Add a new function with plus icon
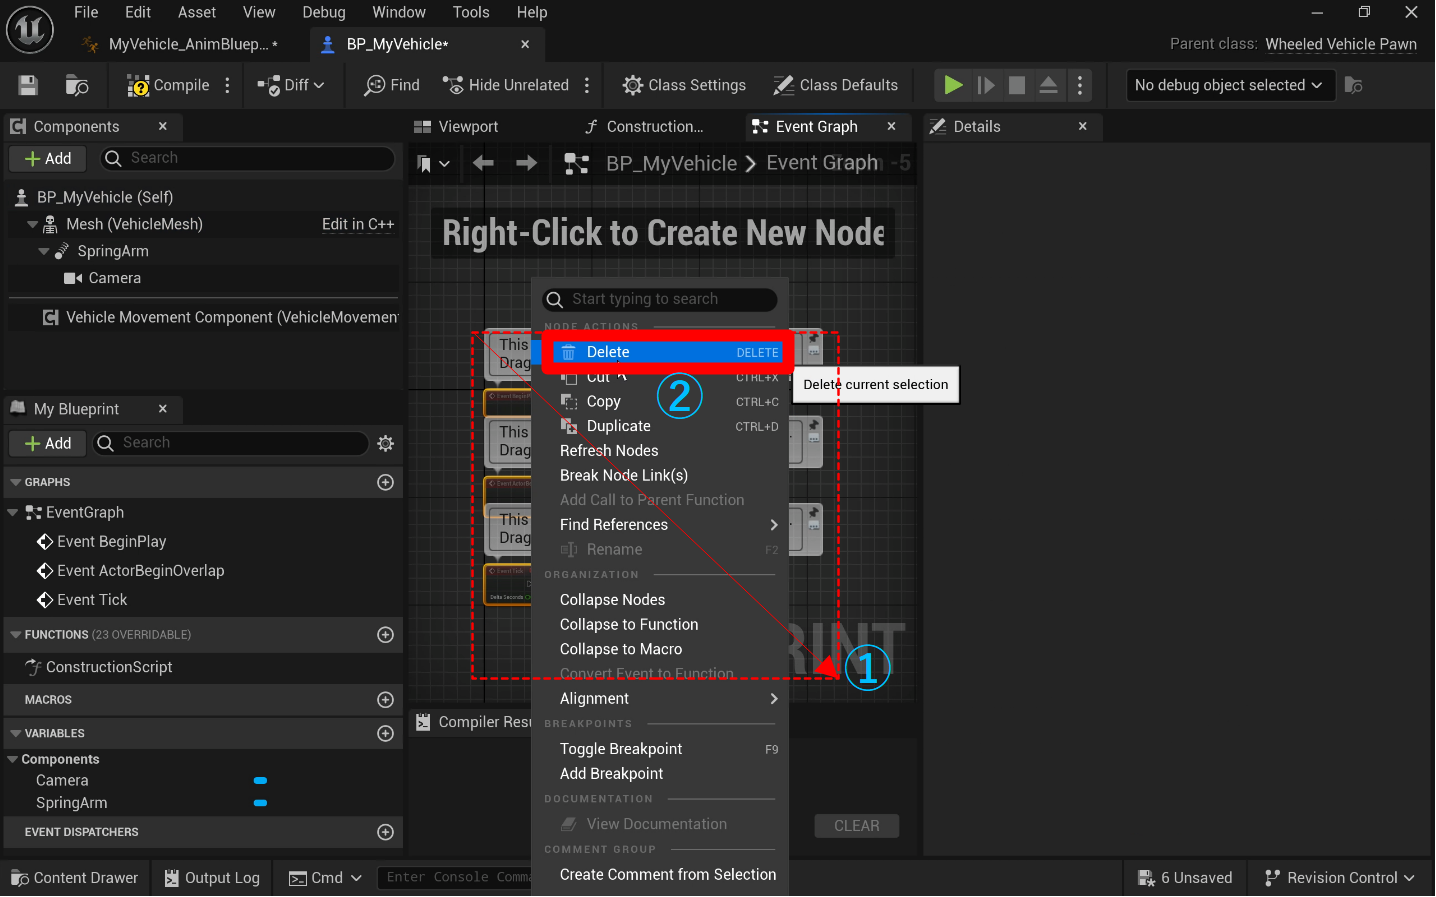 click(385, 635)
